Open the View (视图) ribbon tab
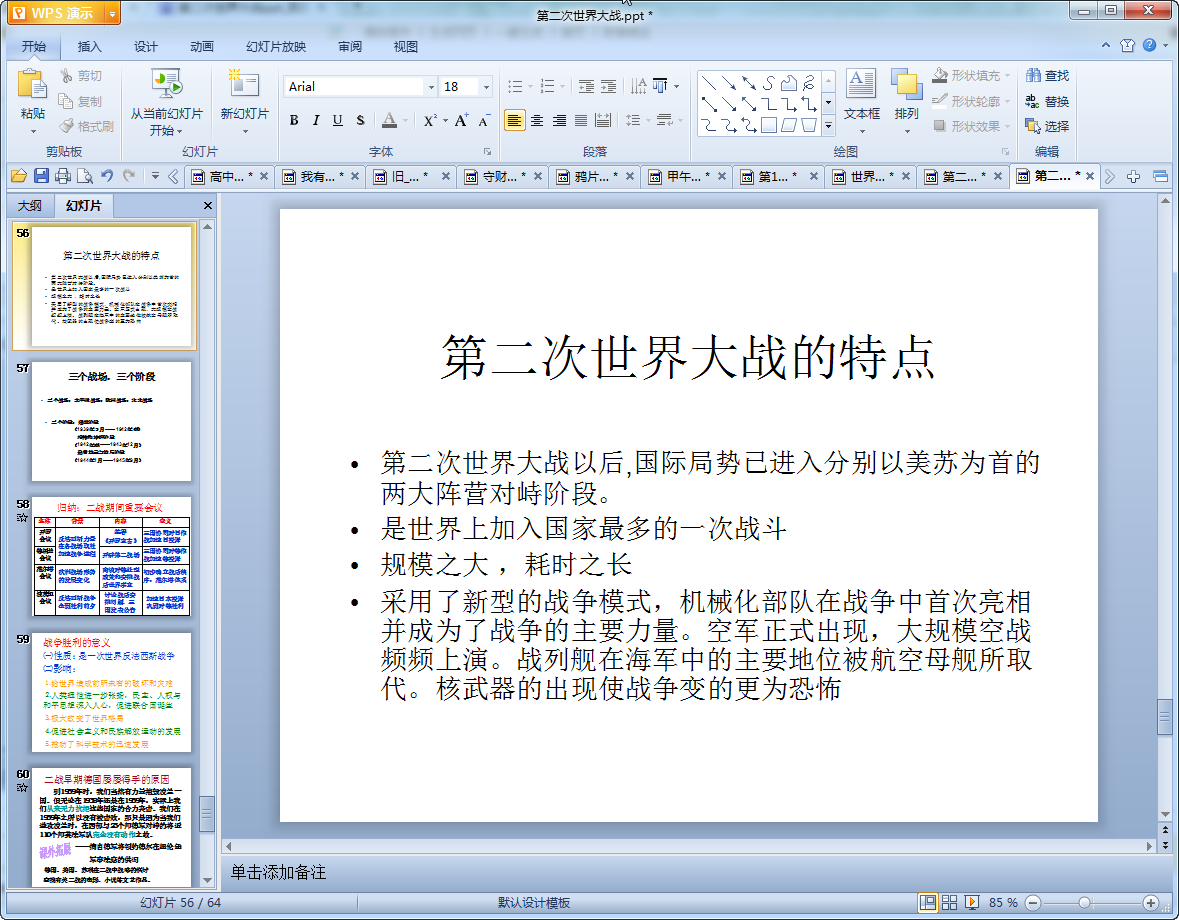The height and width of the screenshot is (920, 1179). pos(405,47)
